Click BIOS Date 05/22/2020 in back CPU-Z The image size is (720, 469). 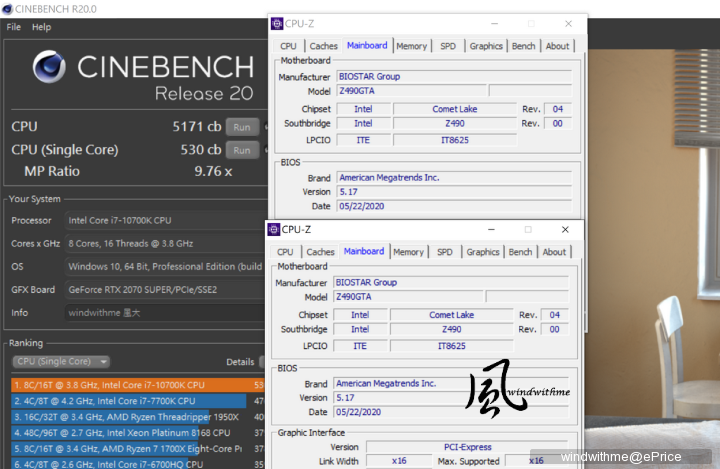point(454,206)
